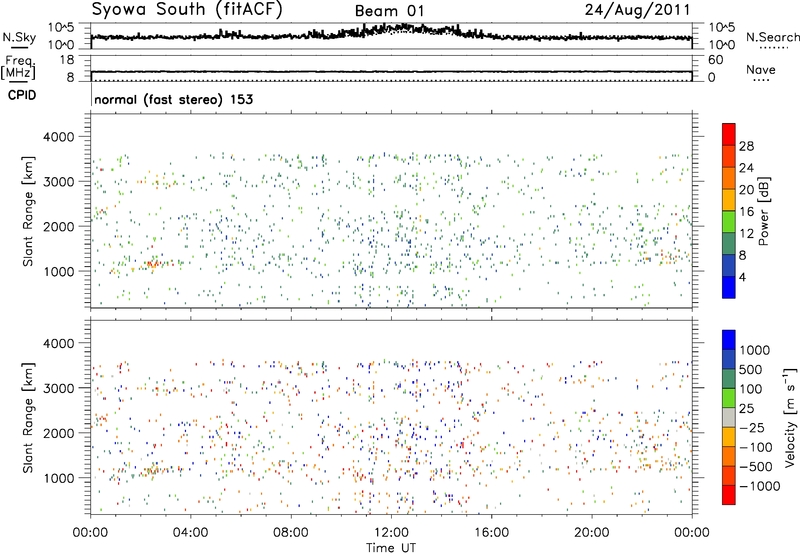Click the '20:00' time axis tick label
Screen dimensions: 800x554
pos(592,533)
